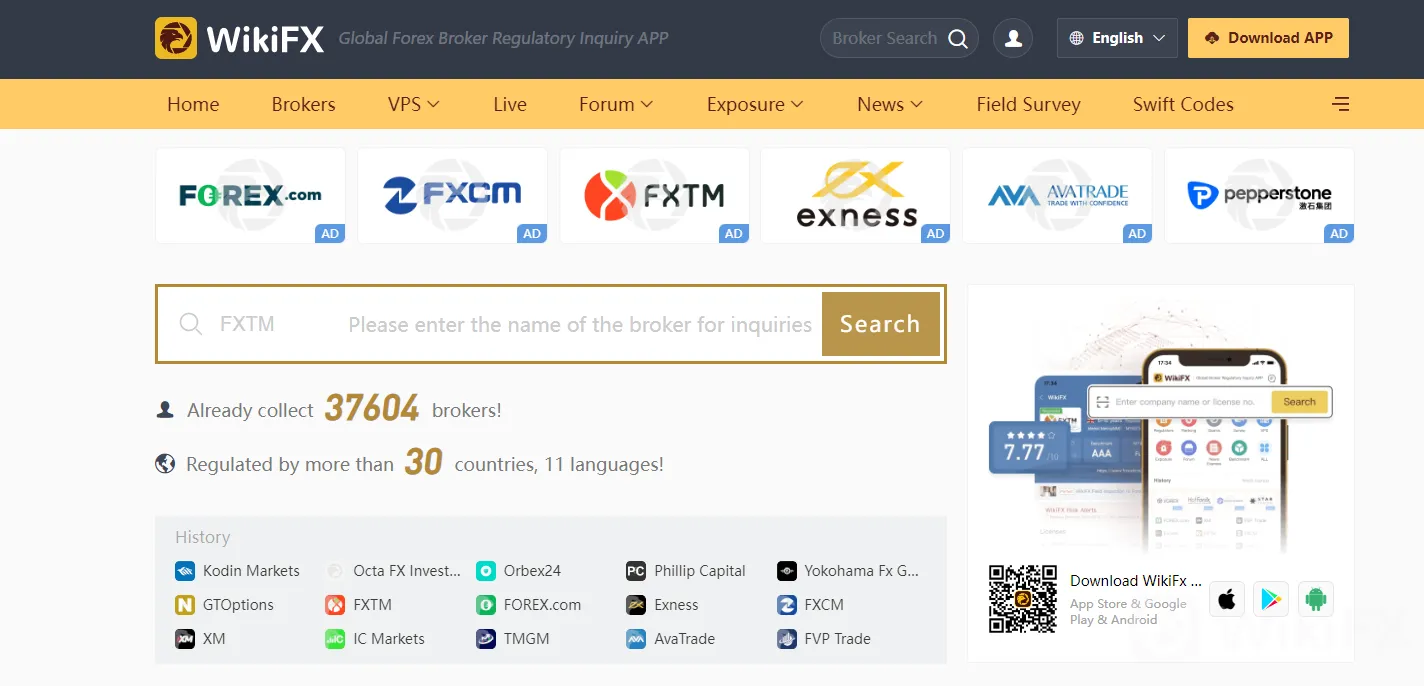Open the Swift Codes page
1424x686 pixels.
(x=1183, y=104)
